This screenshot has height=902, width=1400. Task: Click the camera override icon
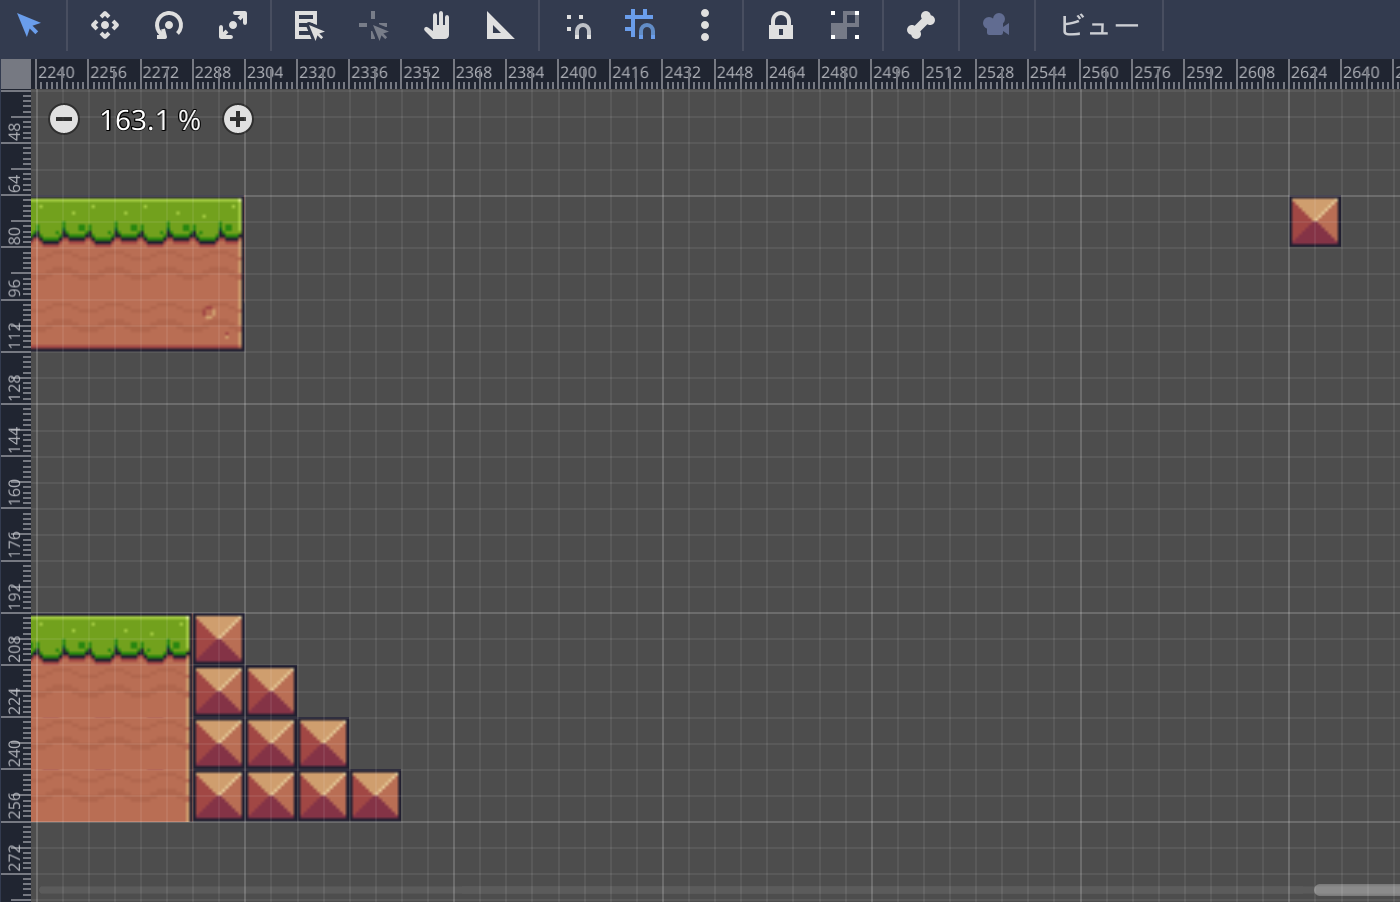point(997,25)
